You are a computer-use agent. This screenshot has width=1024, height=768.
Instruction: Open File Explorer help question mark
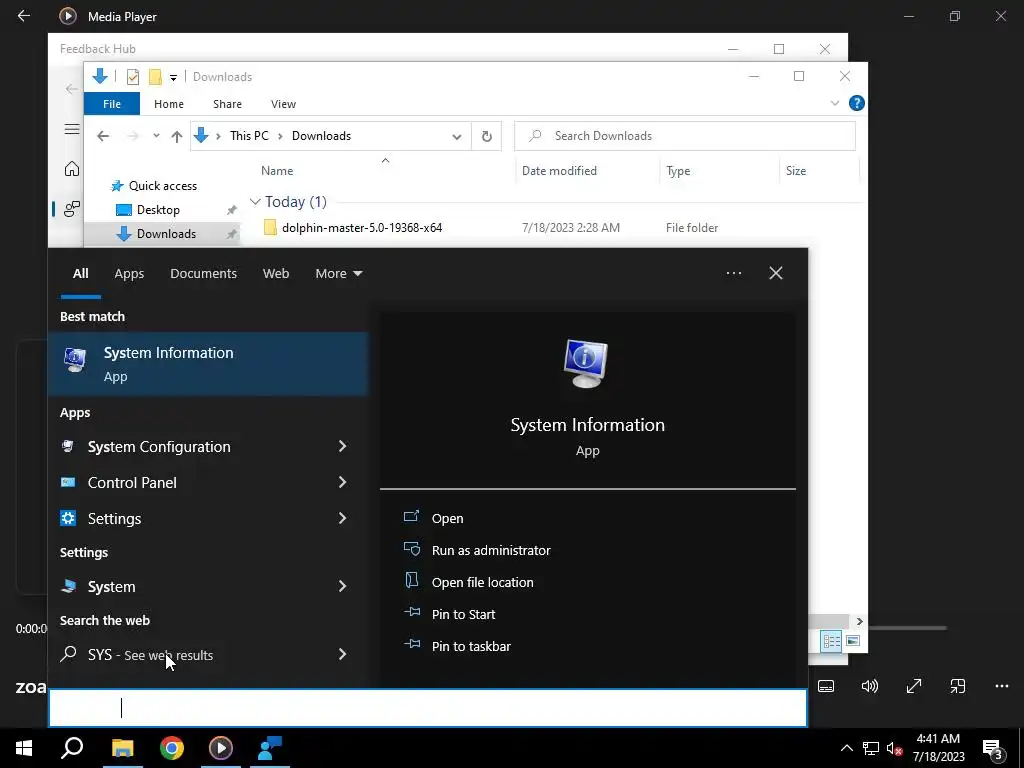[856, 103]
